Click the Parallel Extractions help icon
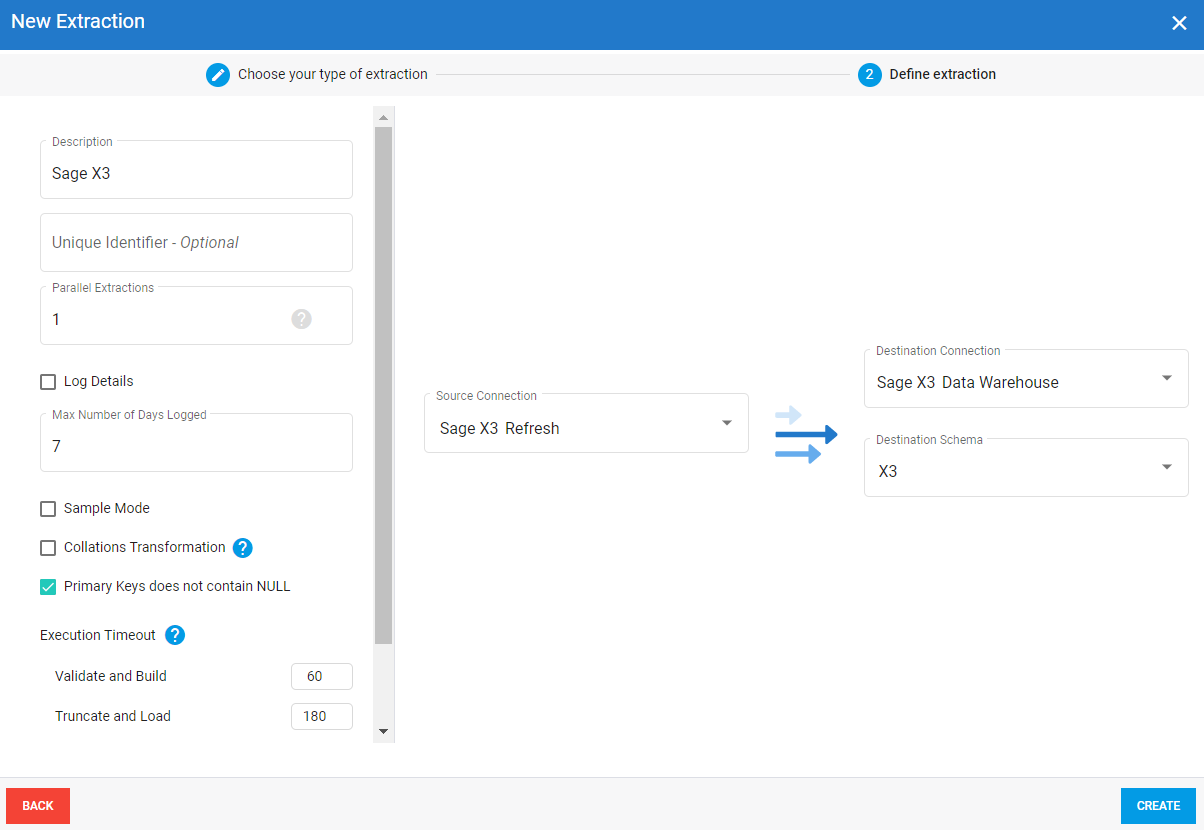The height and width of the screenshot is (830, 1204). pyautogui.click(x=302, y=319)
